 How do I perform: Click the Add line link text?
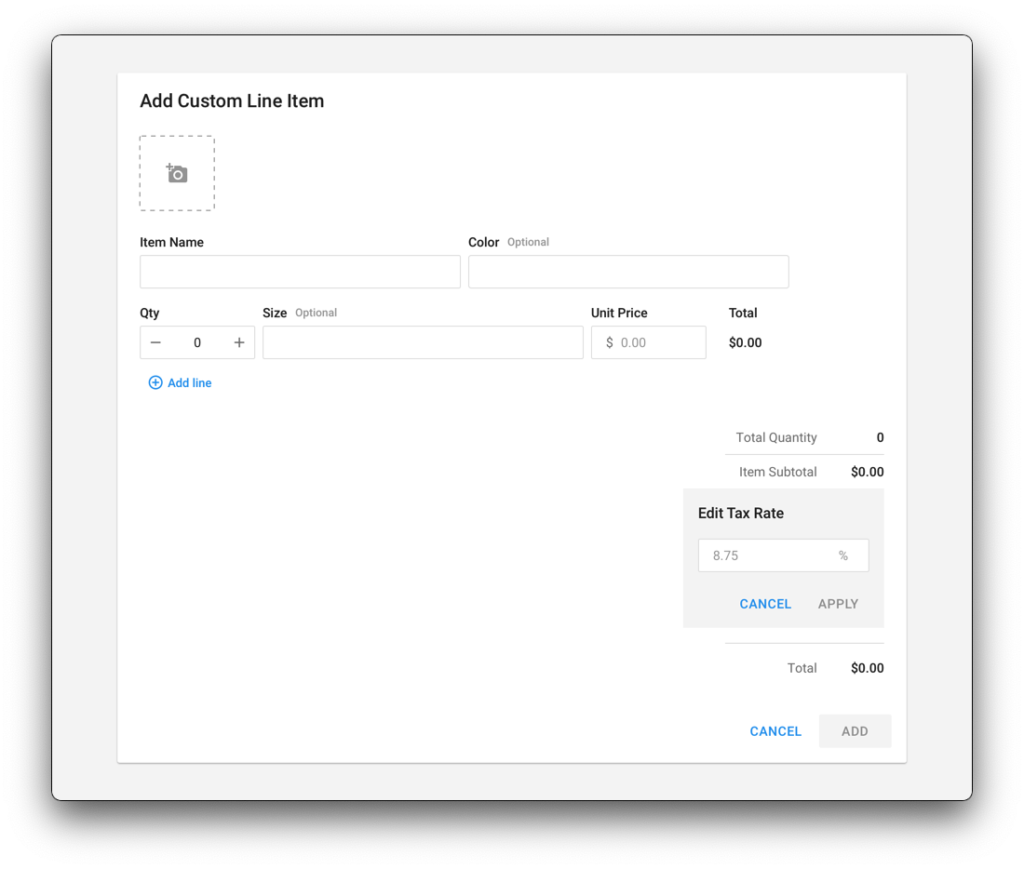(x=189, y=383)
